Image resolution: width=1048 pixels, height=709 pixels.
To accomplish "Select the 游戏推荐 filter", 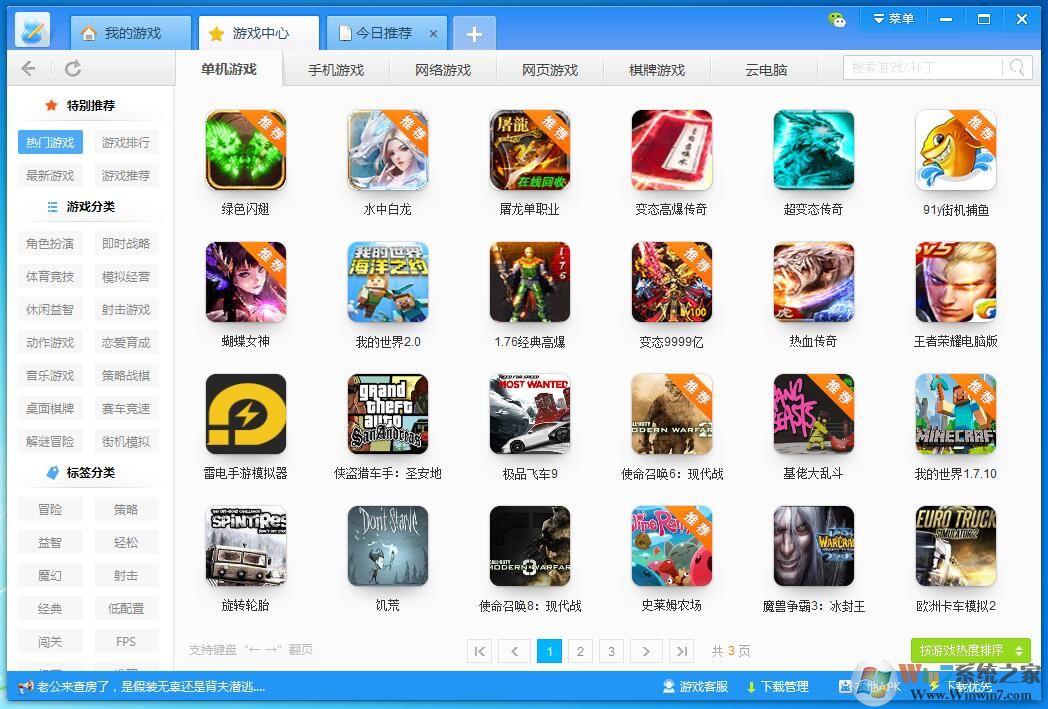I will (125, 175).
